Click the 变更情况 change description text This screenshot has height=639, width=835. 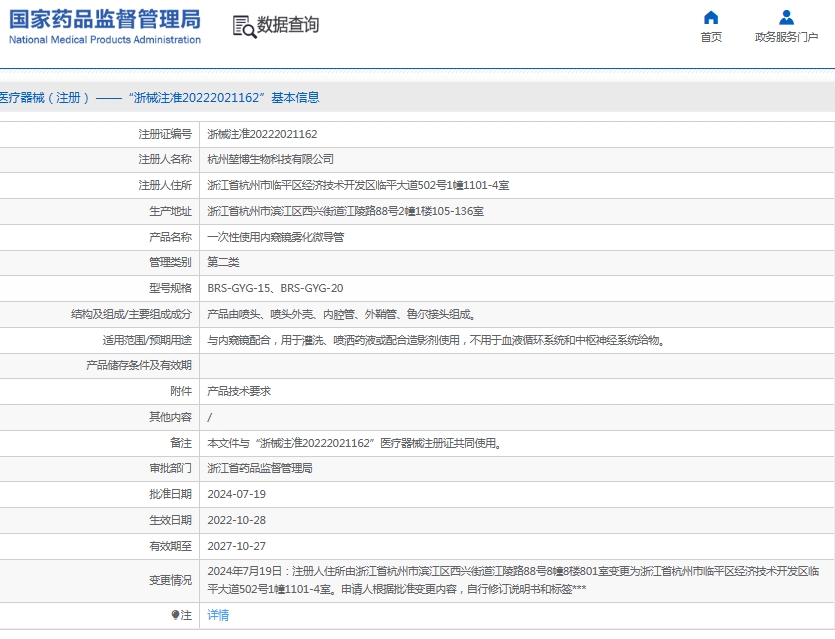[513, 580]
